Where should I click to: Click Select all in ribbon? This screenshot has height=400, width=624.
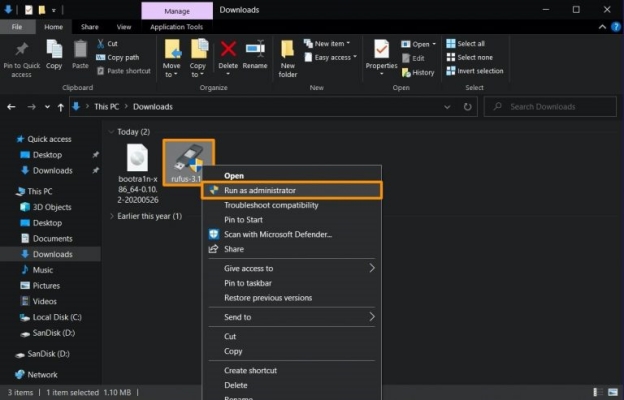[470, 44]
